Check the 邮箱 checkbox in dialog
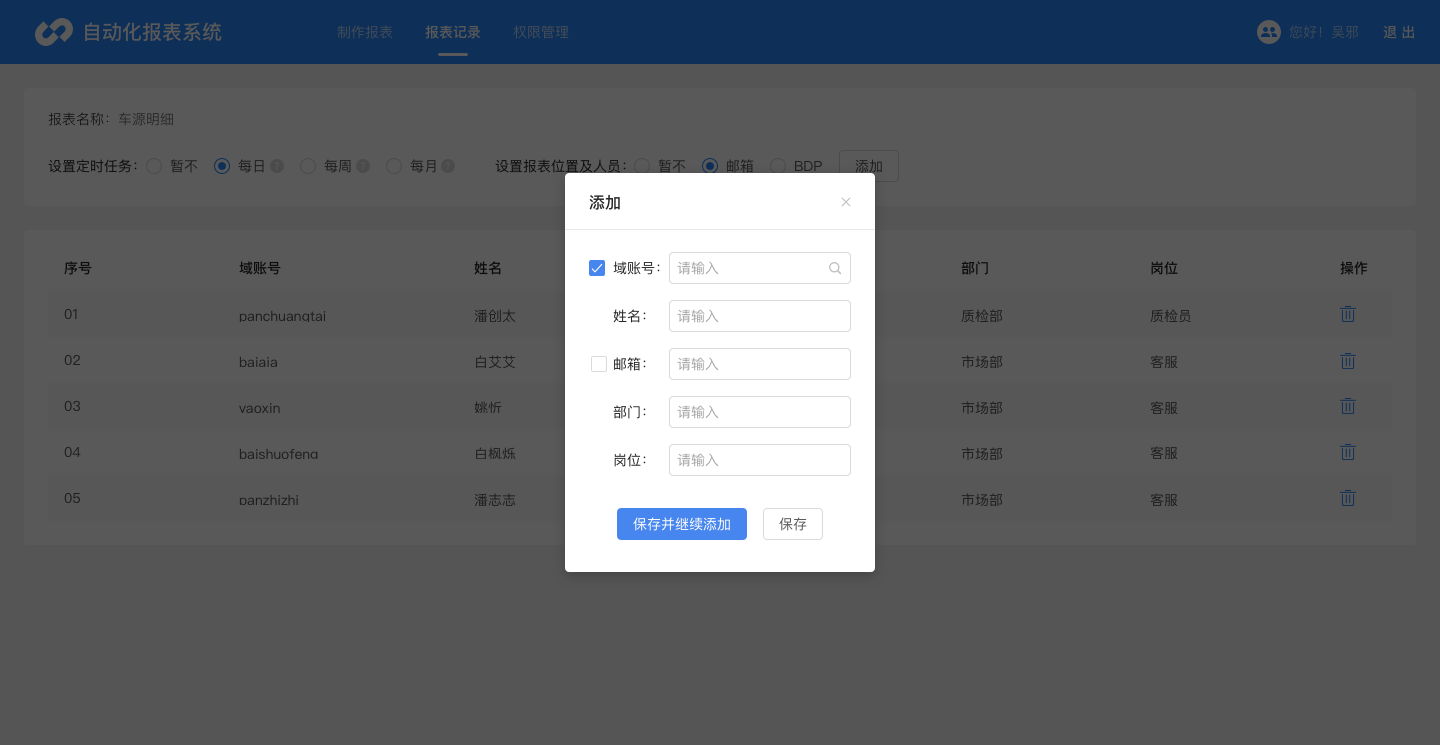1440x745 pixels. pyautogui.click(x=599, y=364)
